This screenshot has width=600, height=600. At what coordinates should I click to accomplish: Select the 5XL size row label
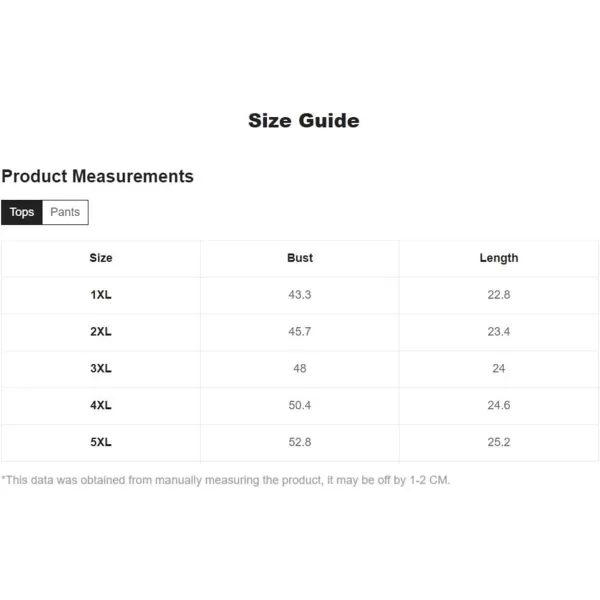[101, 442]
